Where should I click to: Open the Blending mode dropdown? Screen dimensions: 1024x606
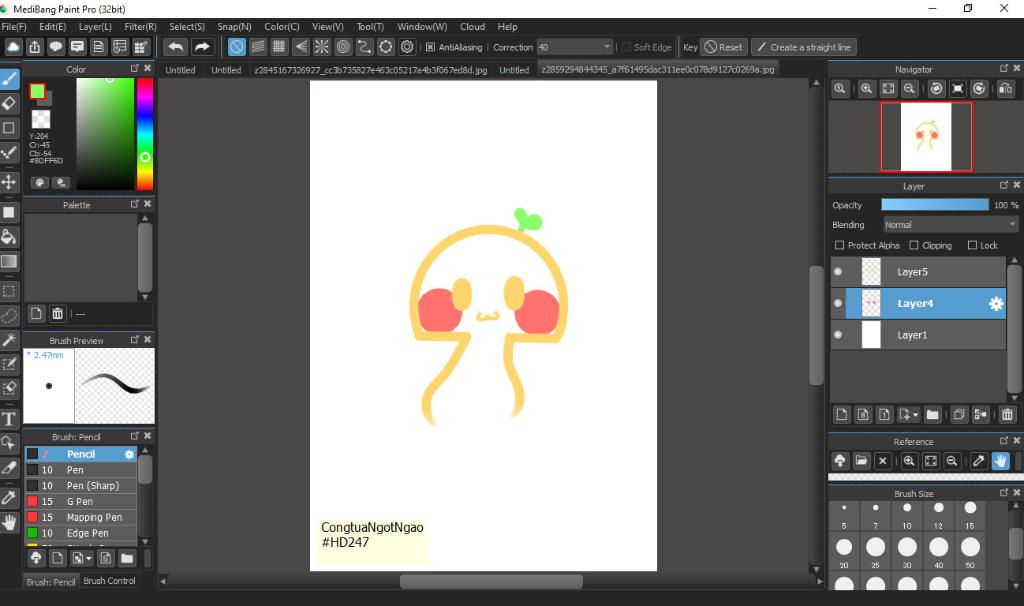(949, 225)
